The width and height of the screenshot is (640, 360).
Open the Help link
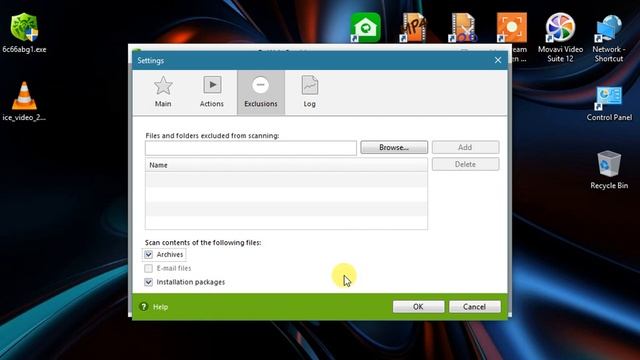coord(160,307)
